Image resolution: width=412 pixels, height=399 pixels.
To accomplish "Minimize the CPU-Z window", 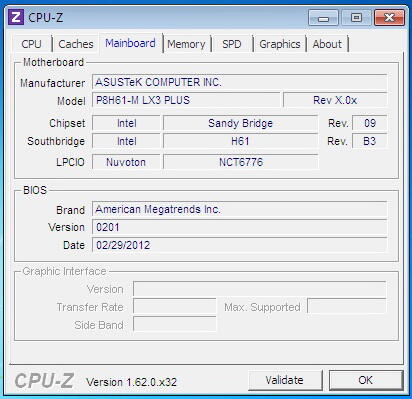I will [323, 17].
